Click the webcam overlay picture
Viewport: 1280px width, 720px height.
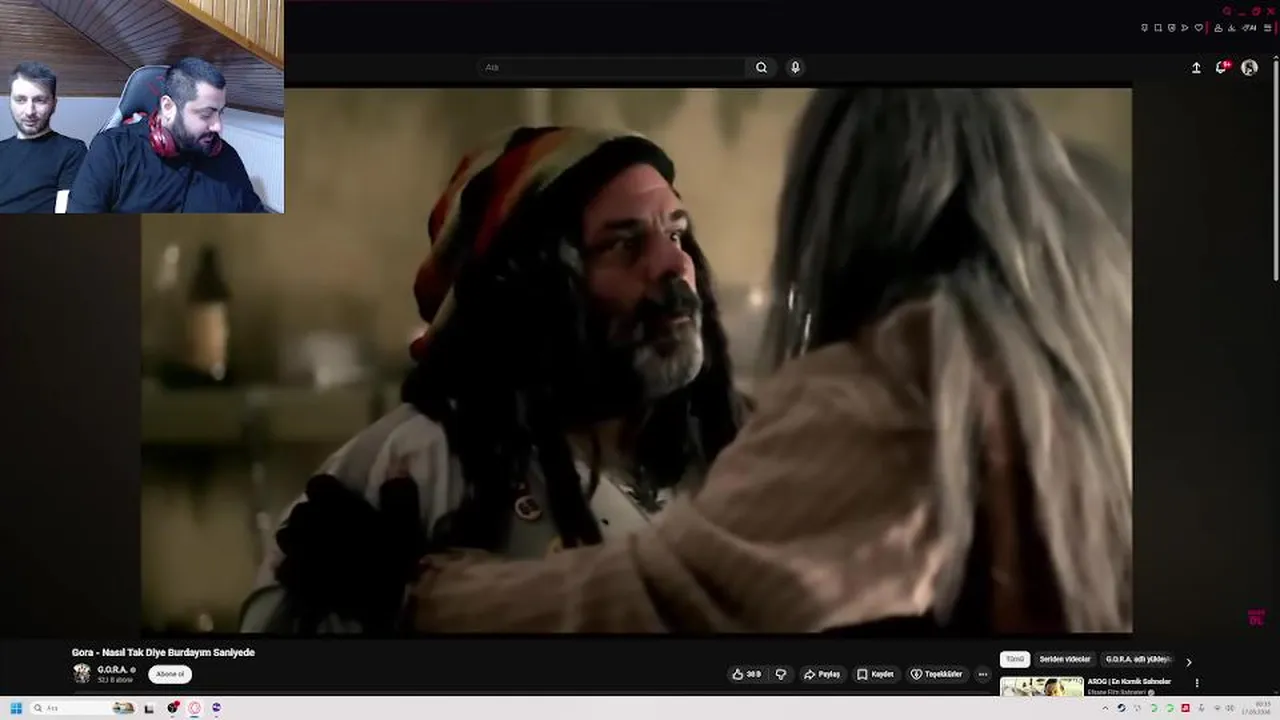tap(142, 106)
